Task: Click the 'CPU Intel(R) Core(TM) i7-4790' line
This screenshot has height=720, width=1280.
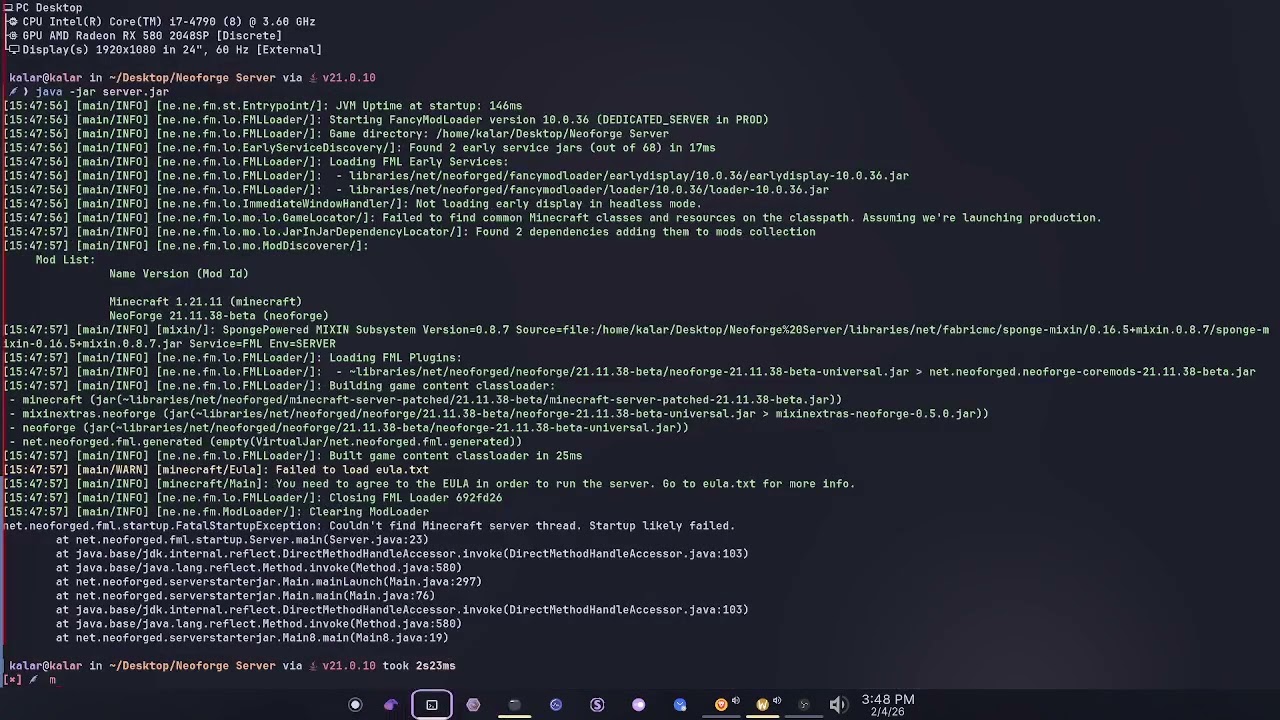Action: (162, 21)
